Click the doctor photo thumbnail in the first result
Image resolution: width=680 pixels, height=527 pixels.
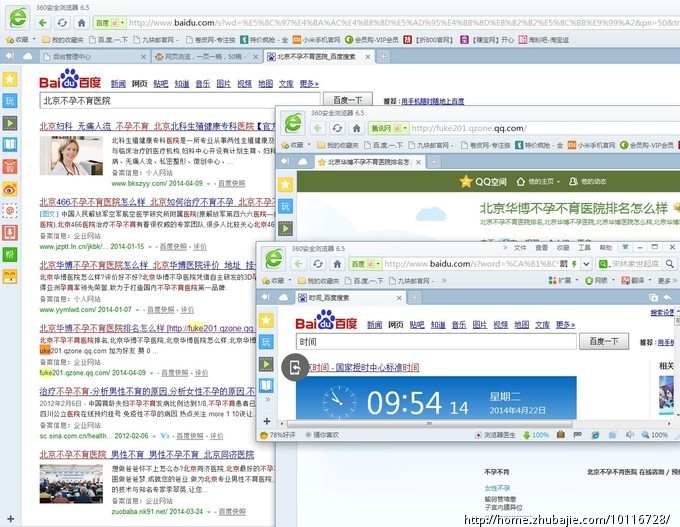pyautogui.click(x=71, y=155)
